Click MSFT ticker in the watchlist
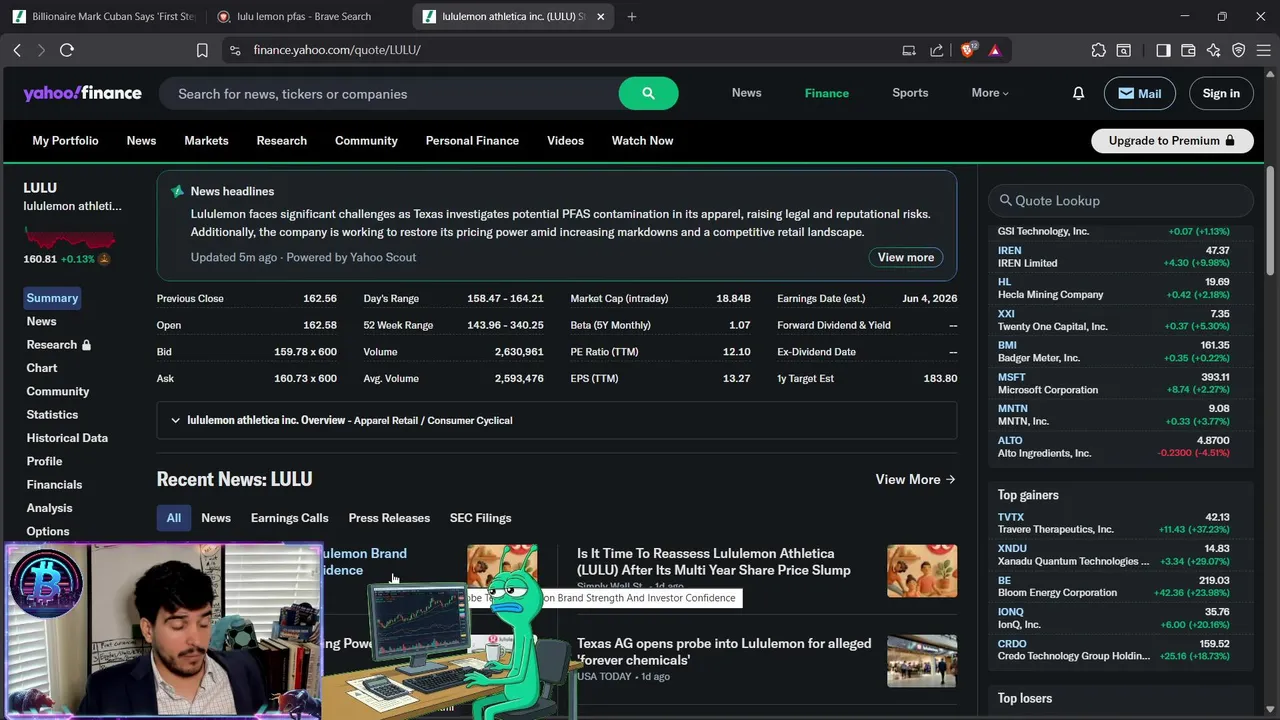The height and width of the screenshot is (720, 1280). pos(1012,377)
